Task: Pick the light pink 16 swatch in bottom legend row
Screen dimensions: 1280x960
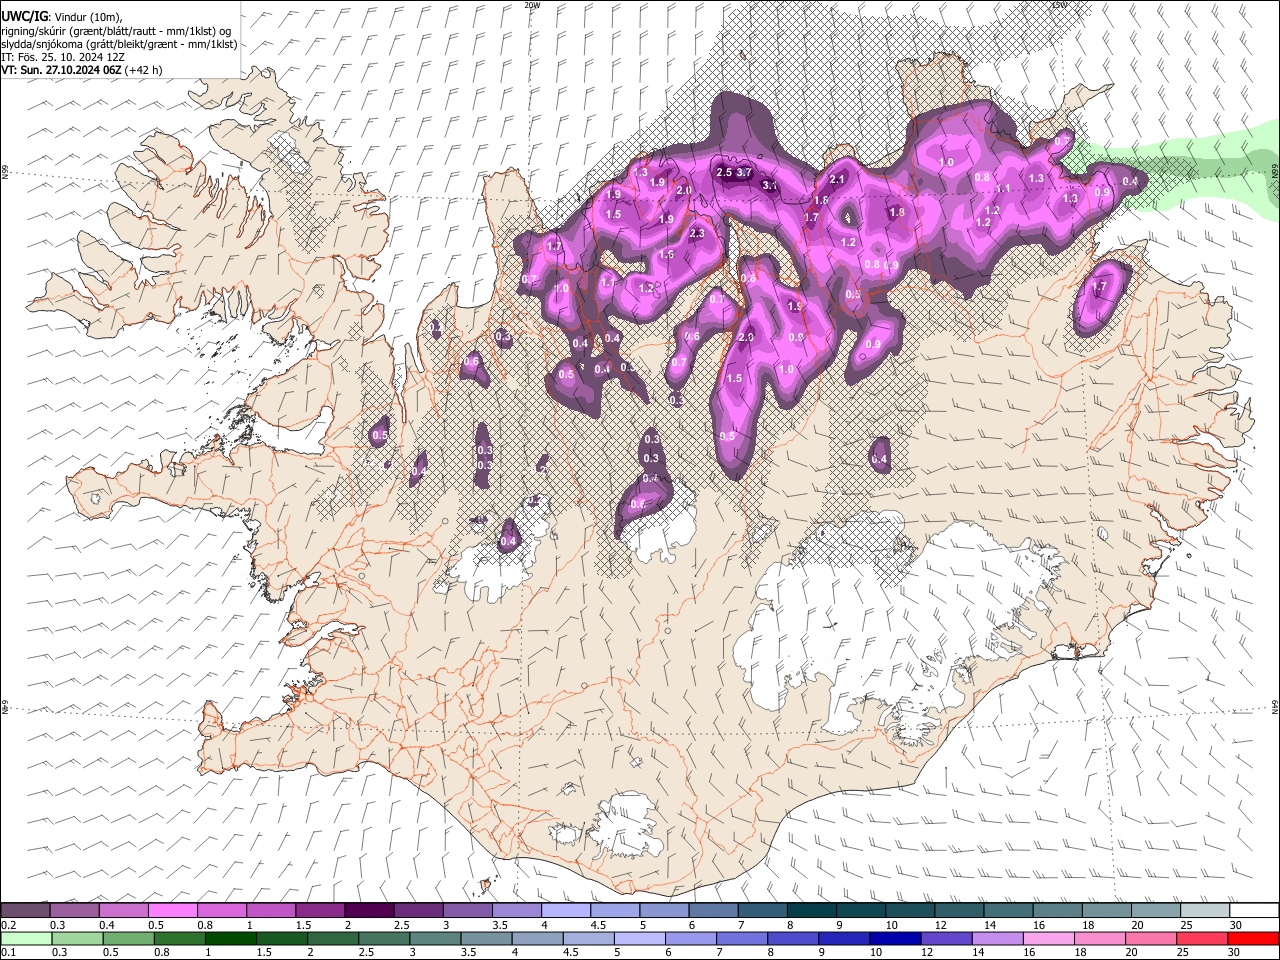Action: click(x=1047, y=938)
